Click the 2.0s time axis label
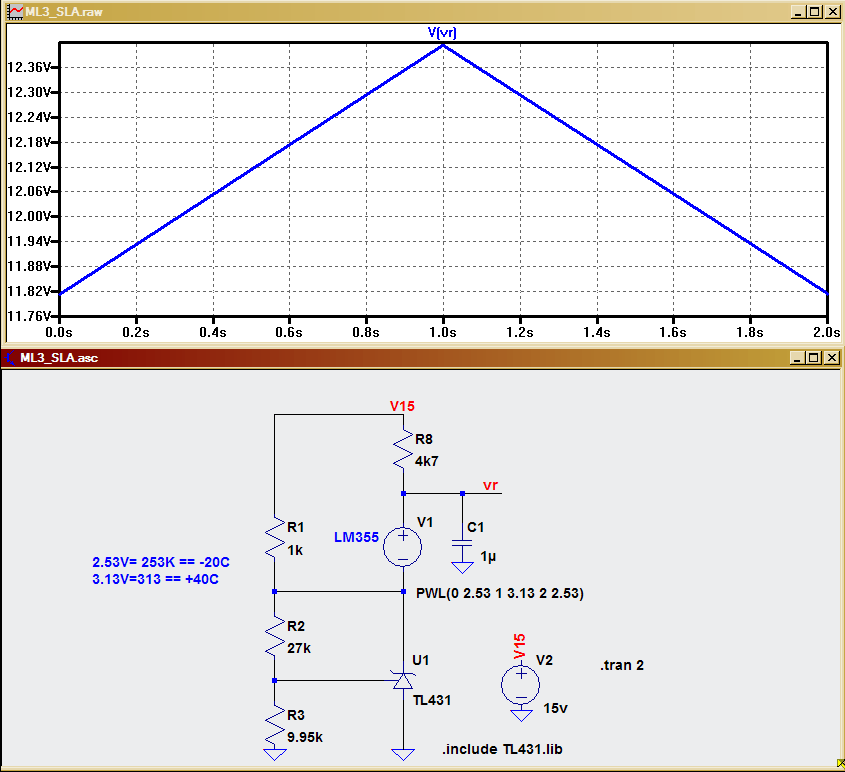Image resolution: width=845 pixels, height=772 pixels. [x=827, y=332]
